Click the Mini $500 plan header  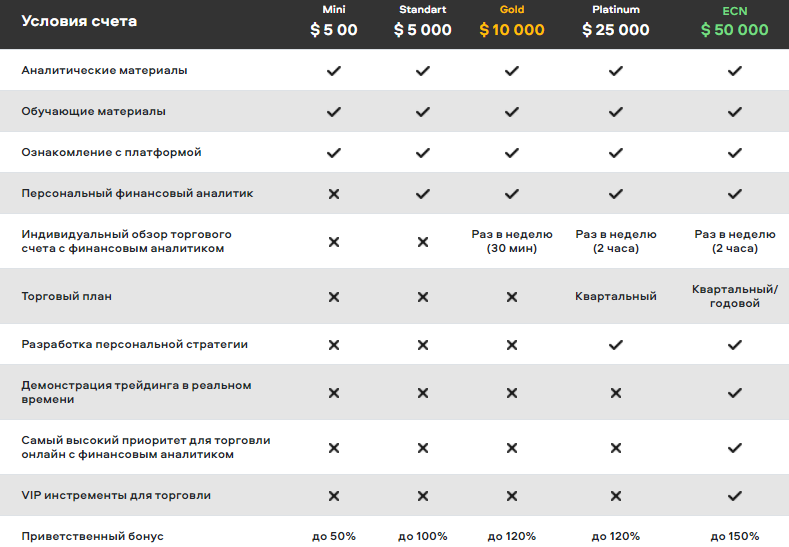point(334,21)
